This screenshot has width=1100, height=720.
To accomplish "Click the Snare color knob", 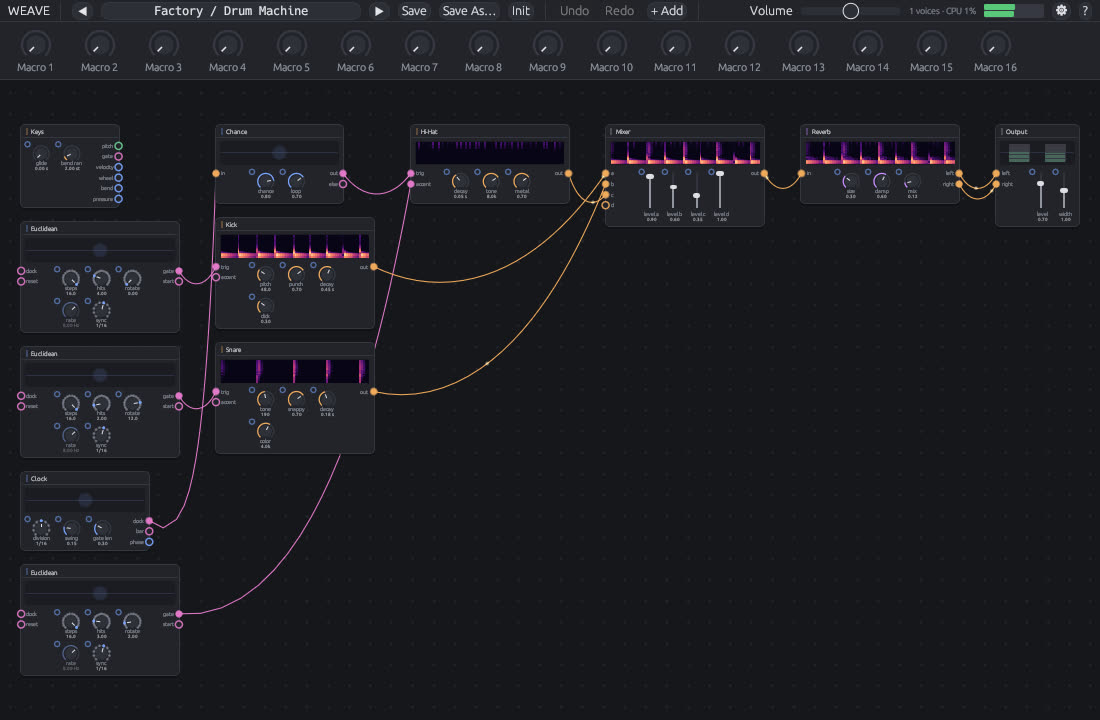I will click(265, 431).
